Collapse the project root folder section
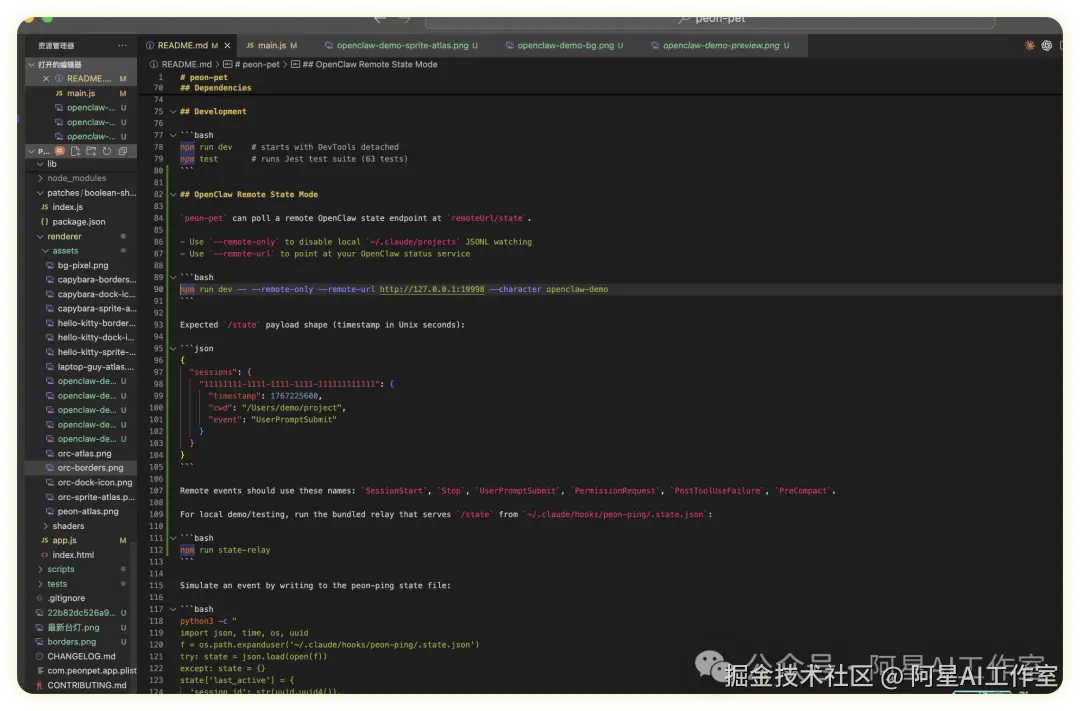Viewport: 1080px width, 711px height. click(31, 151)
